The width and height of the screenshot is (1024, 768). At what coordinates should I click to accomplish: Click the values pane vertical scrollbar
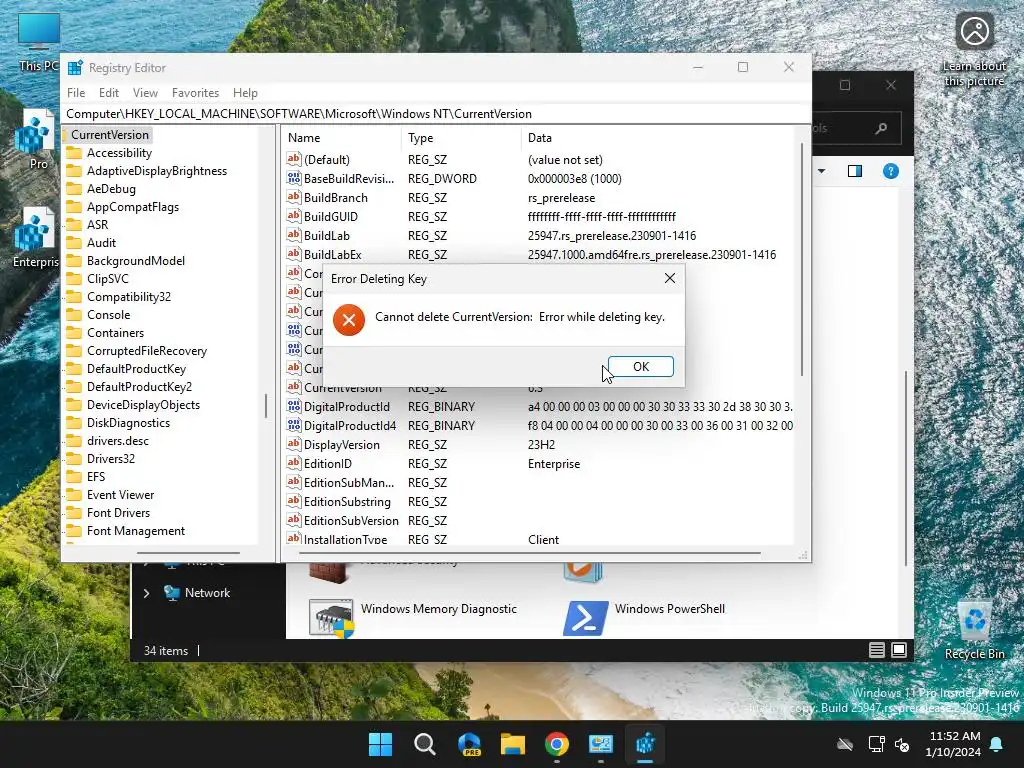coord(802,261)
